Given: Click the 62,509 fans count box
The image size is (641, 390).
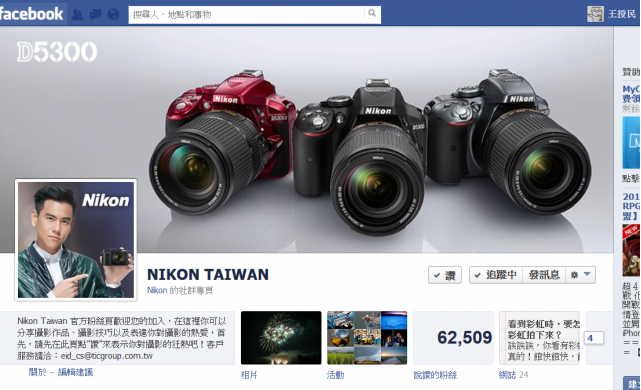Looking at the screenshot, I should pyautogui.click(x=453, y=338).
